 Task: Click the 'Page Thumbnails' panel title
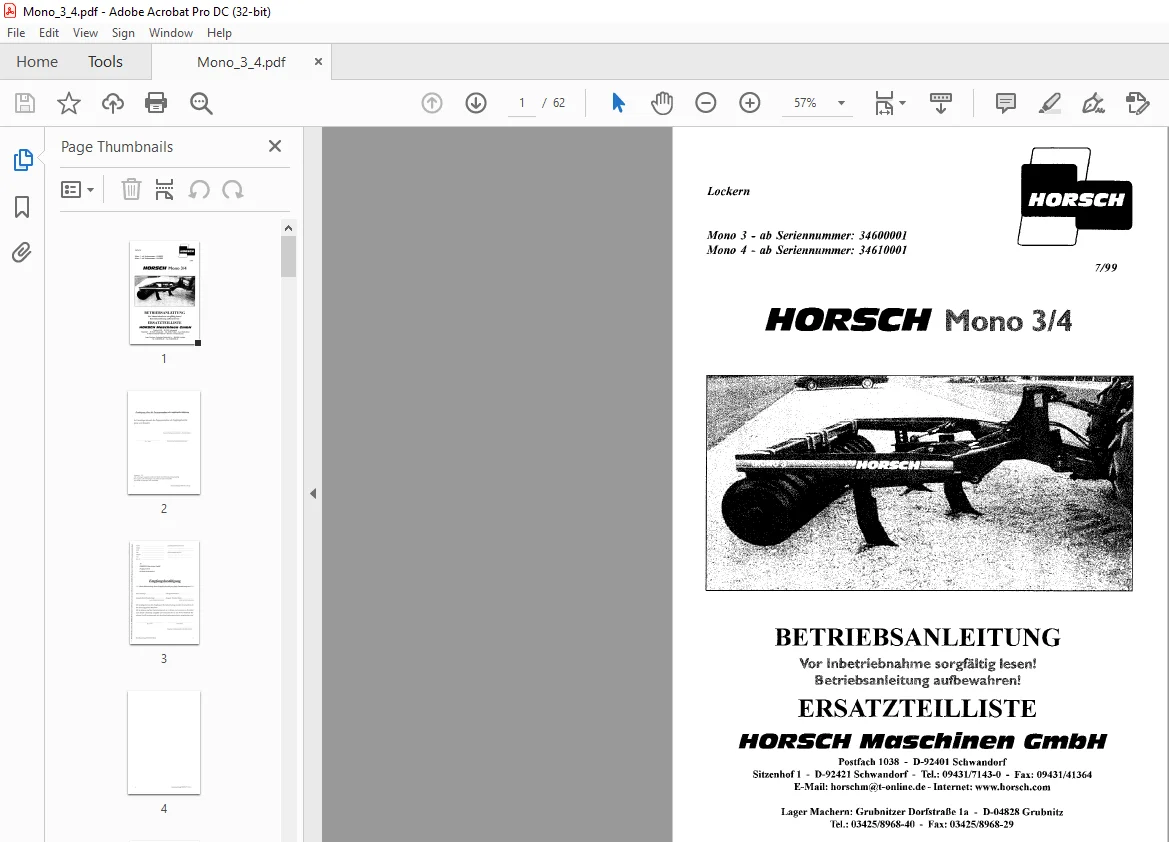click(117, 147)
